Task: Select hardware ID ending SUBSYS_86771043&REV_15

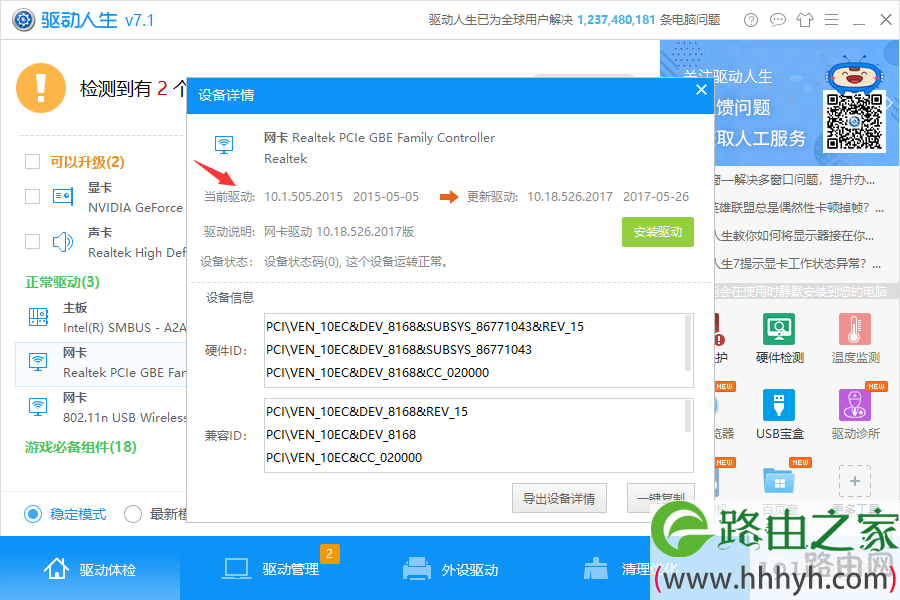Action: coord(425,327)
